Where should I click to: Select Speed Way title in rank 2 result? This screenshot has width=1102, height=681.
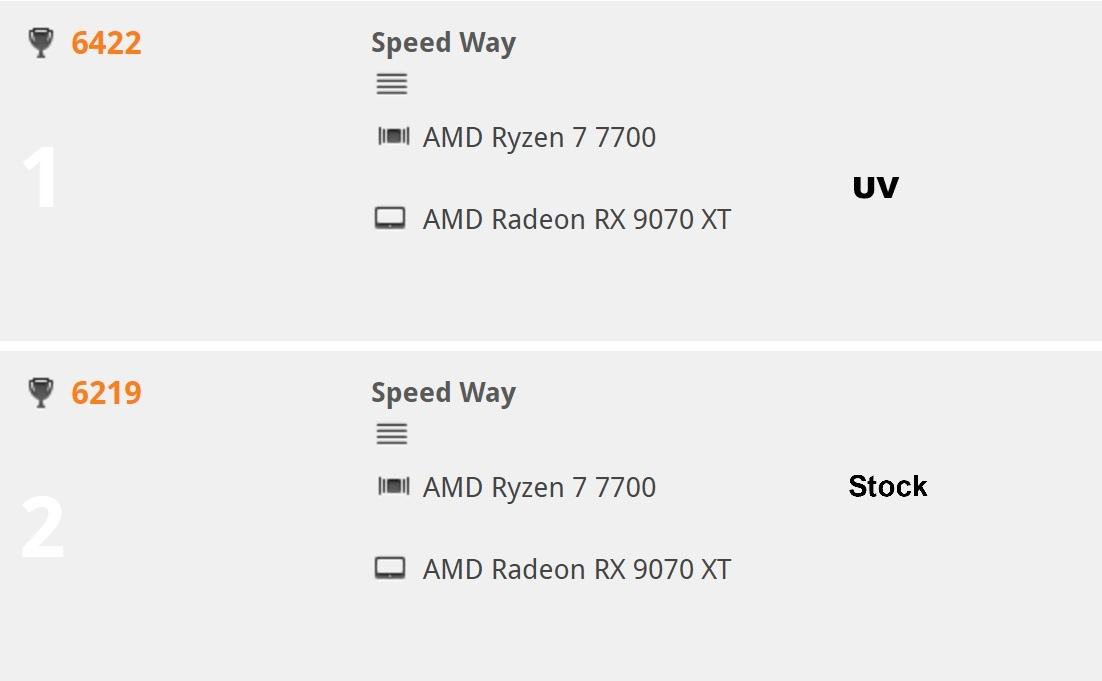pos(443,393)
